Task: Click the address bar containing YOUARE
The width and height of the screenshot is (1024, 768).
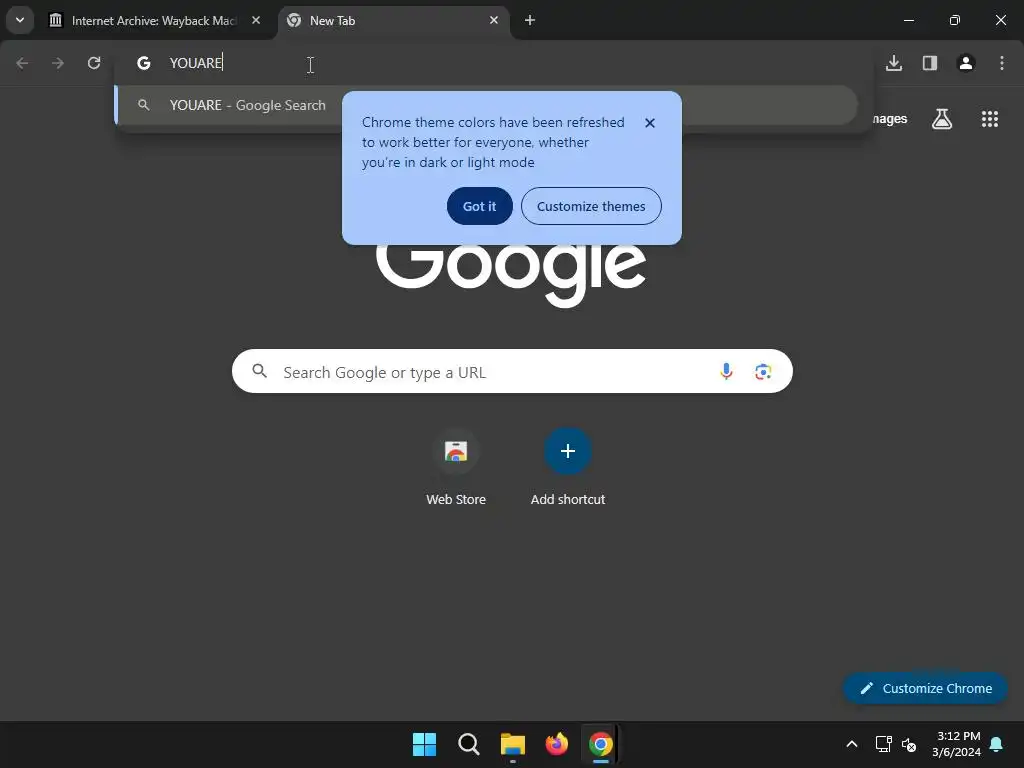Action: 496,63
